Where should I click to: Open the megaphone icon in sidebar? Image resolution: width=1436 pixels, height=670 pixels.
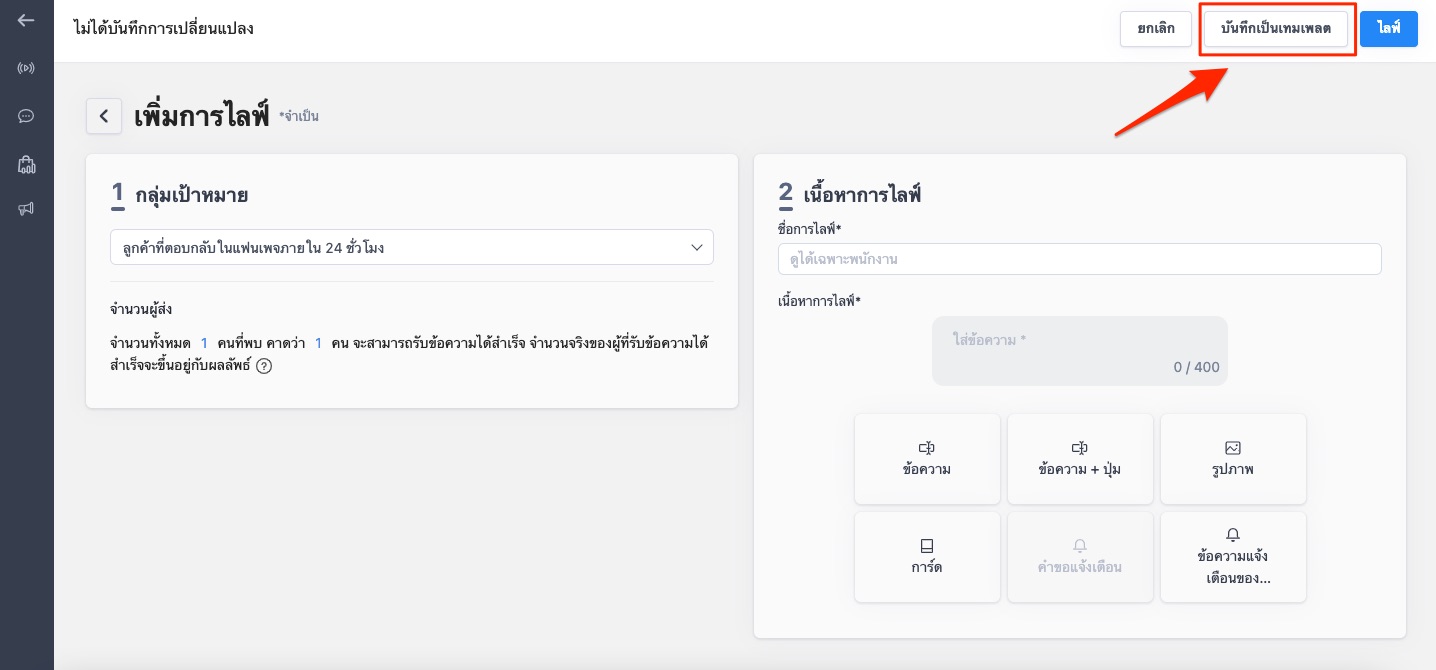click(x=26, y=209)
